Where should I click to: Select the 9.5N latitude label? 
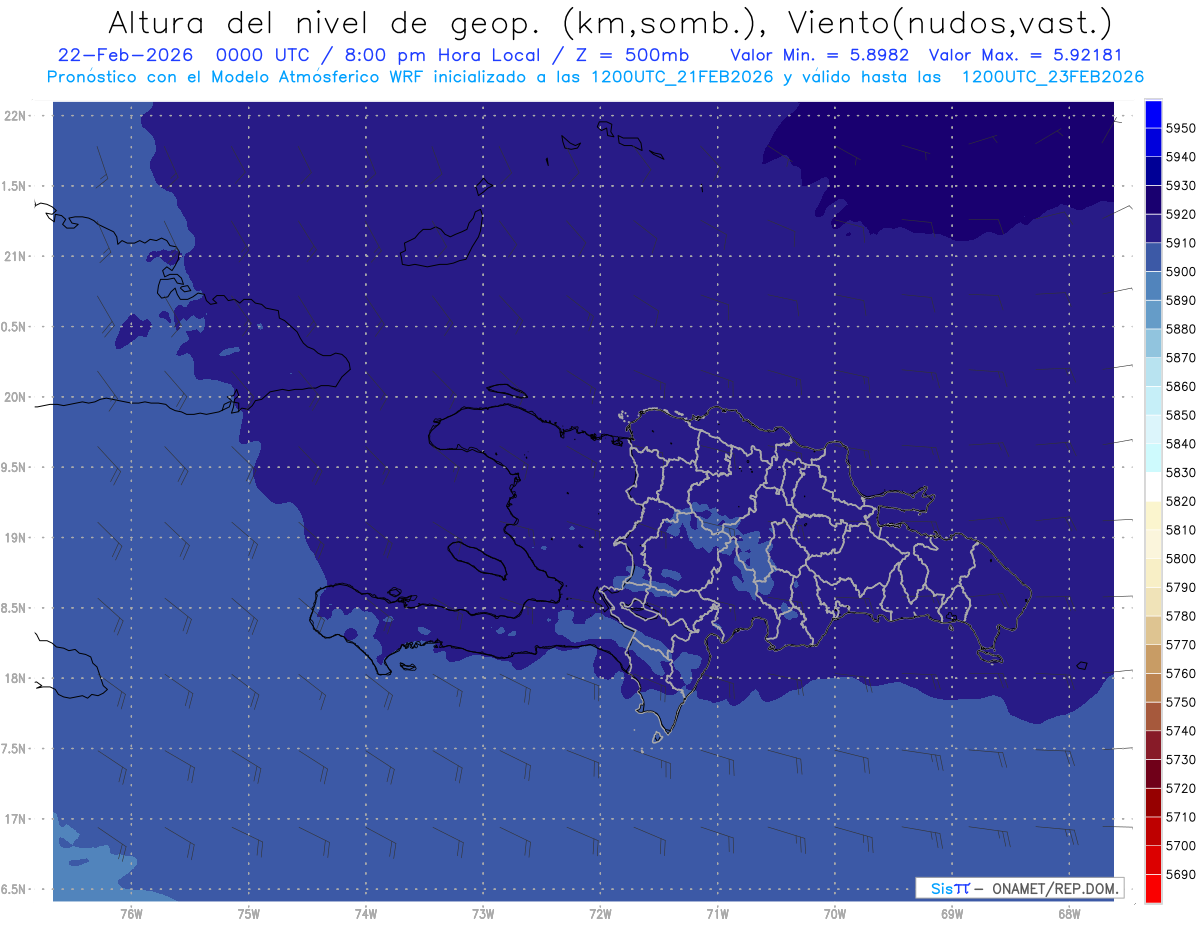(x=14, y=467)
